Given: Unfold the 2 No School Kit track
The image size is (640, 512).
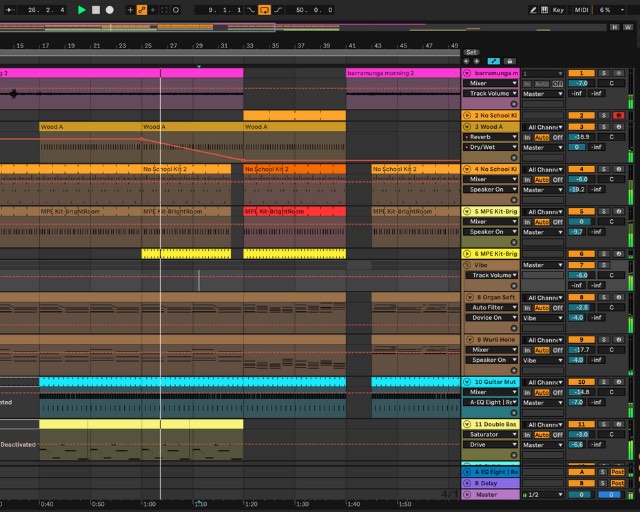Looking at the screenshot, I should point(467,116).
